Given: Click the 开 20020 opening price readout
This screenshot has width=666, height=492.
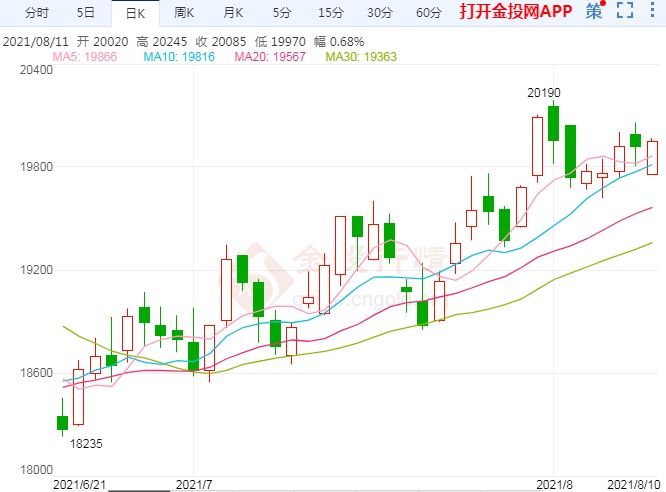Looking at the screenshot, I should click(102, 42).
